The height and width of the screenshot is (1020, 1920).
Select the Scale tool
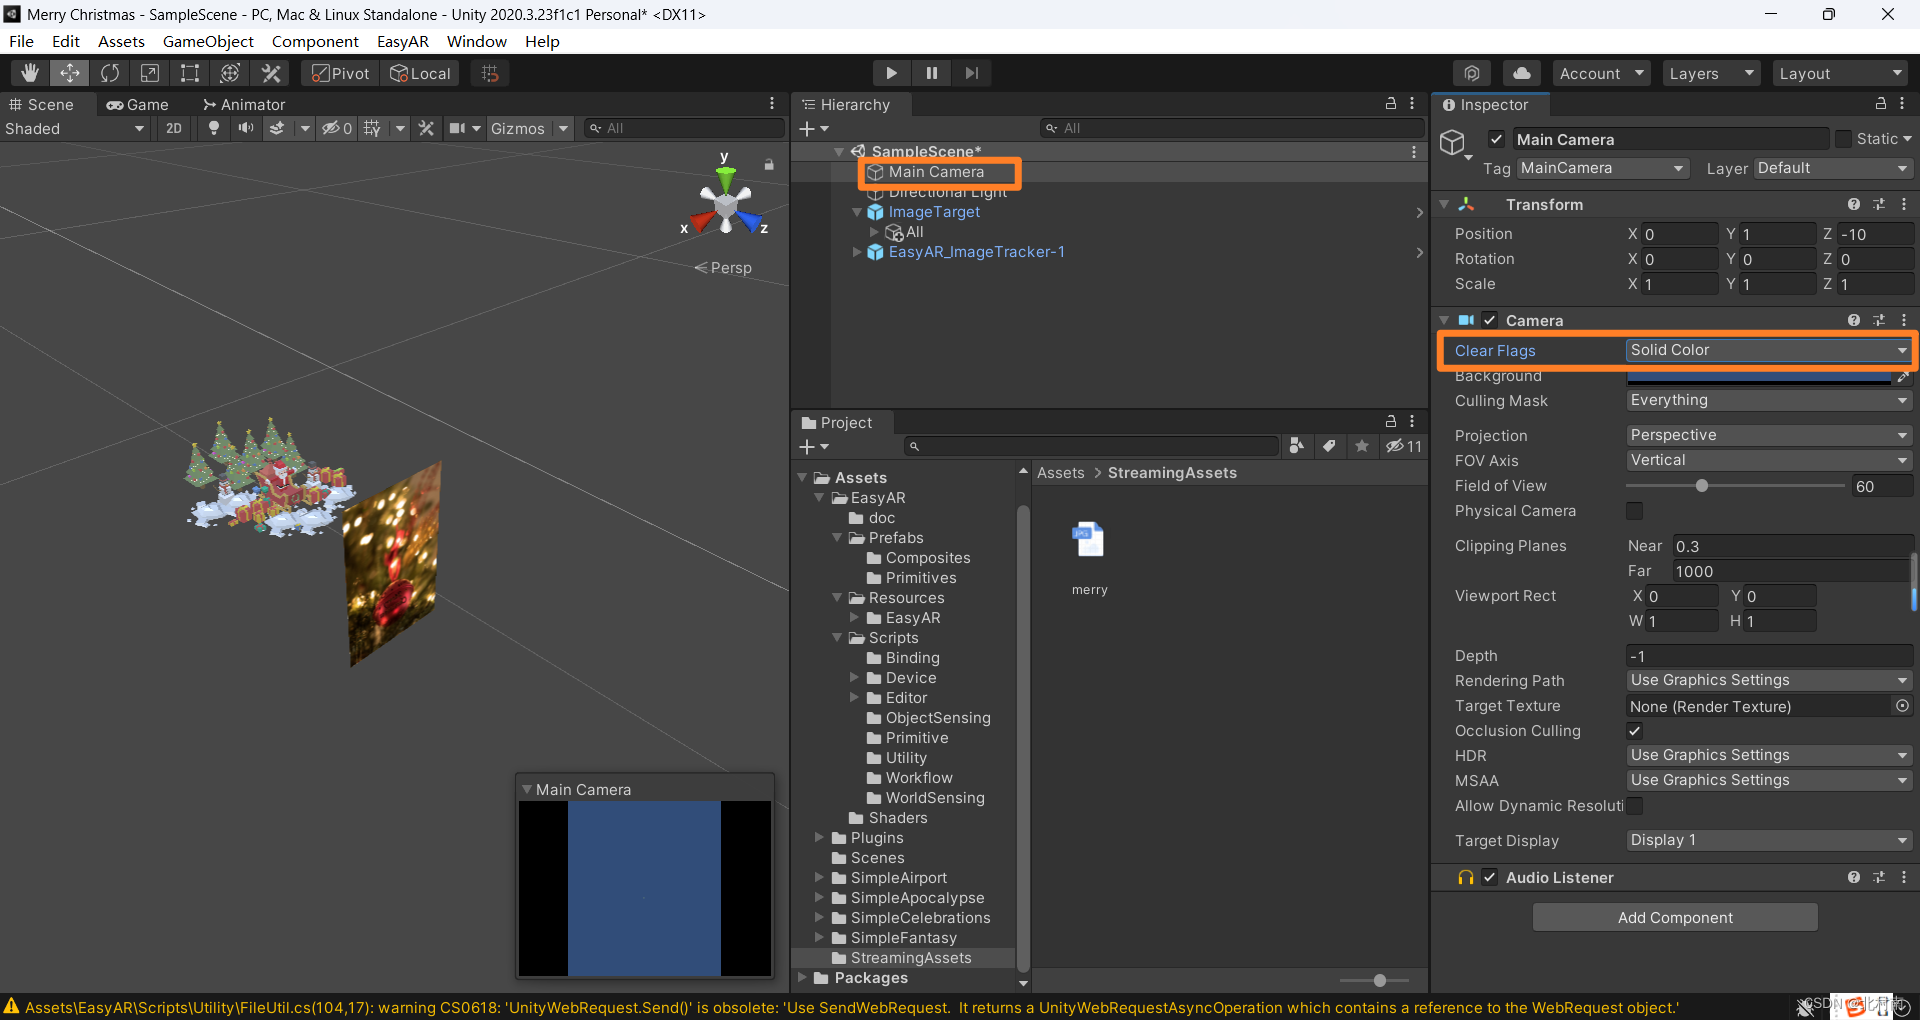click(150, 73)
